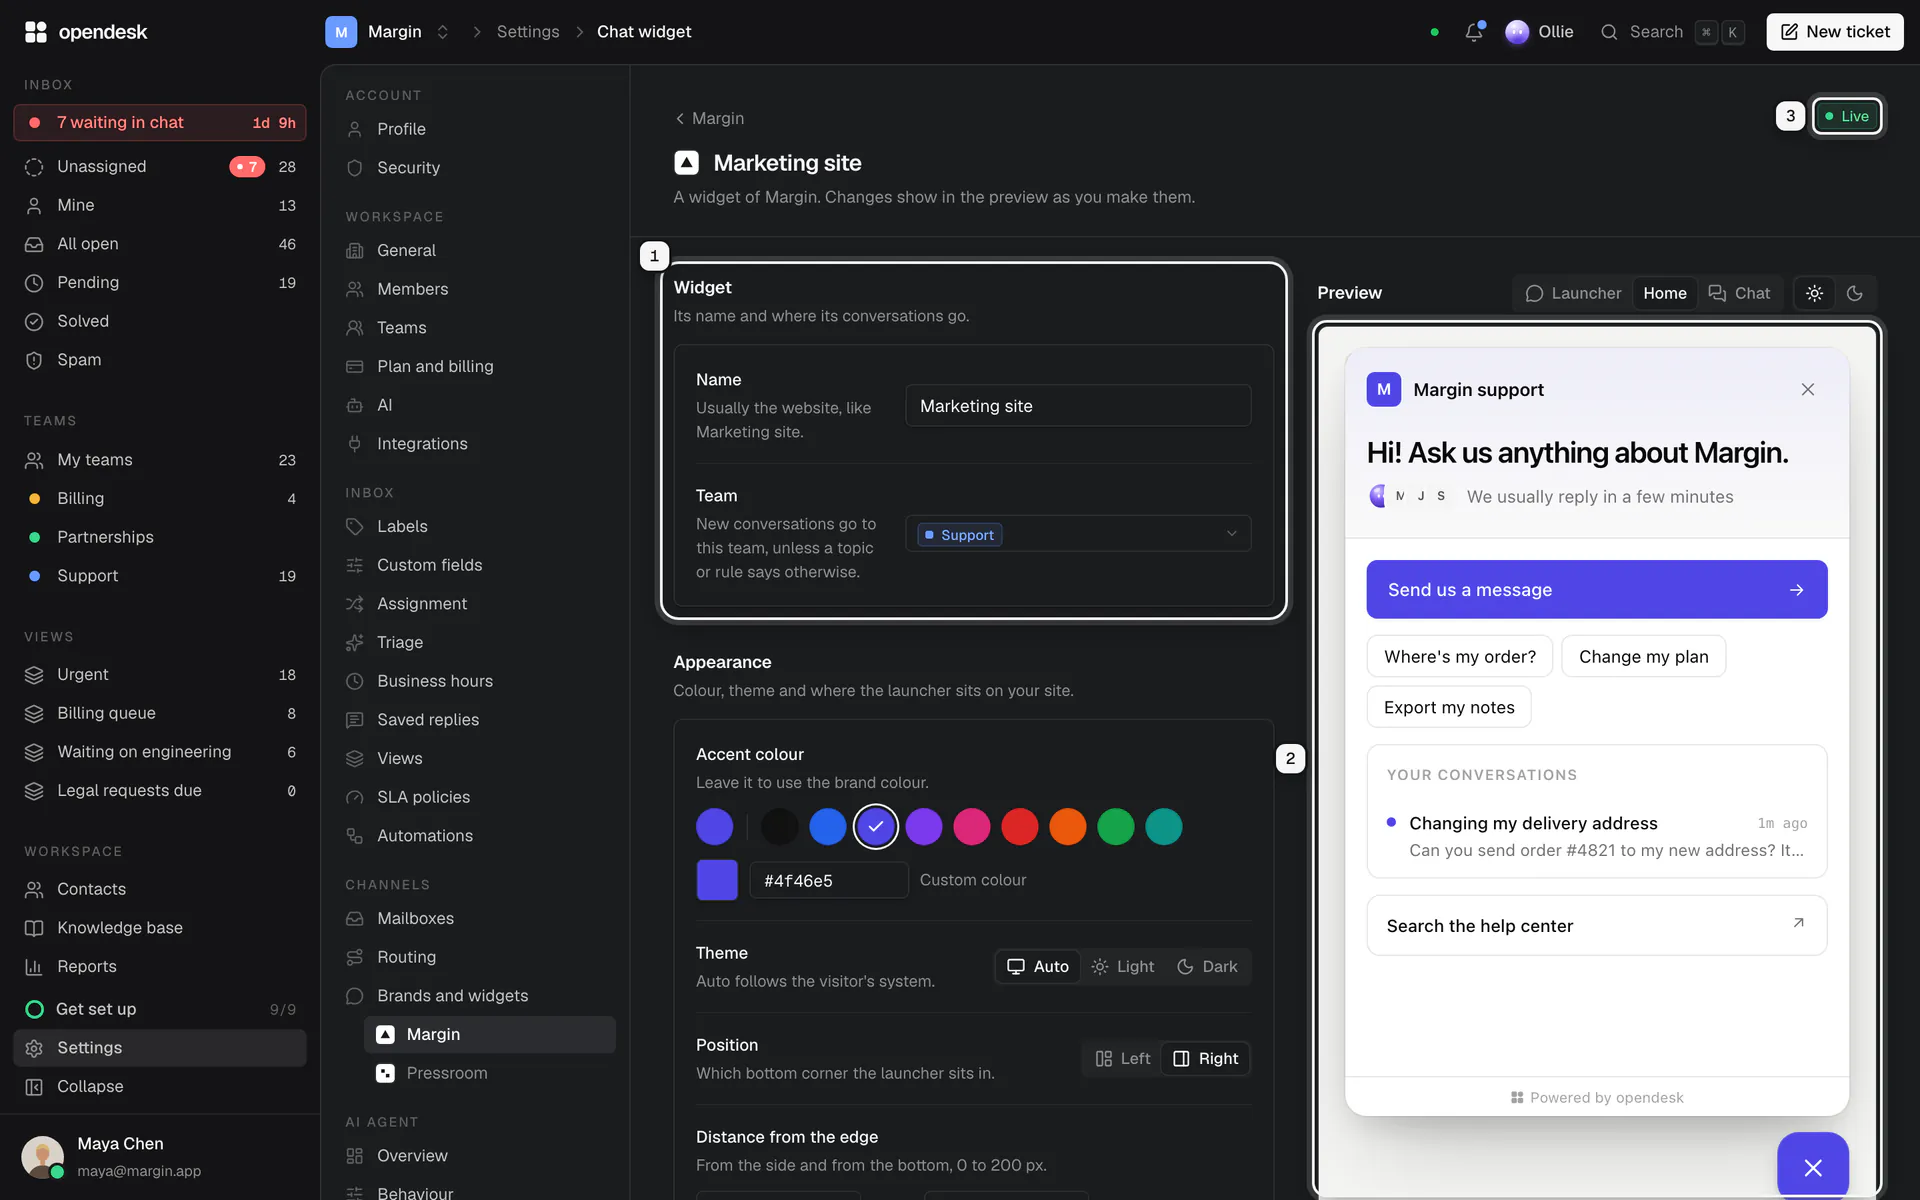Click the custom colour hex field
Image resolution: width=1920 pixels, height=1200 pixels.
[829, 881]
